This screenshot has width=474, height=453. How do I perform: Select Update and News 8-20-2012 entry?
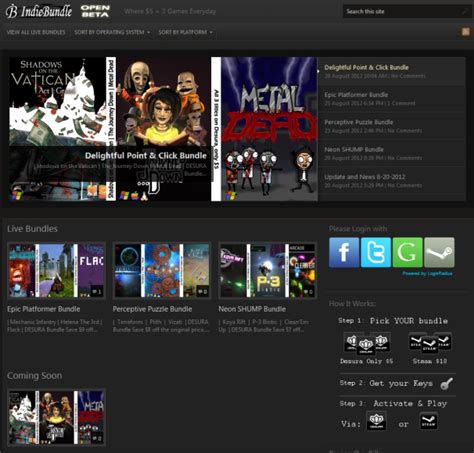[365, 177]
